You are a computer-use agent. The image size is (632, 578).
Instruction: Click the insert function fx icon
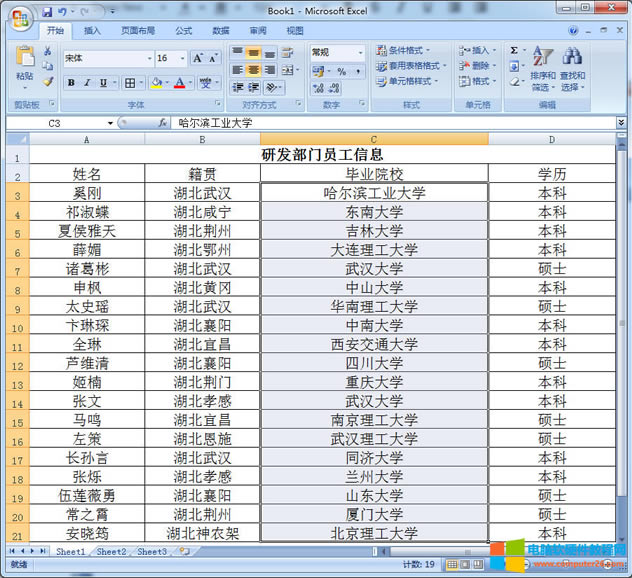coord(163,123)
